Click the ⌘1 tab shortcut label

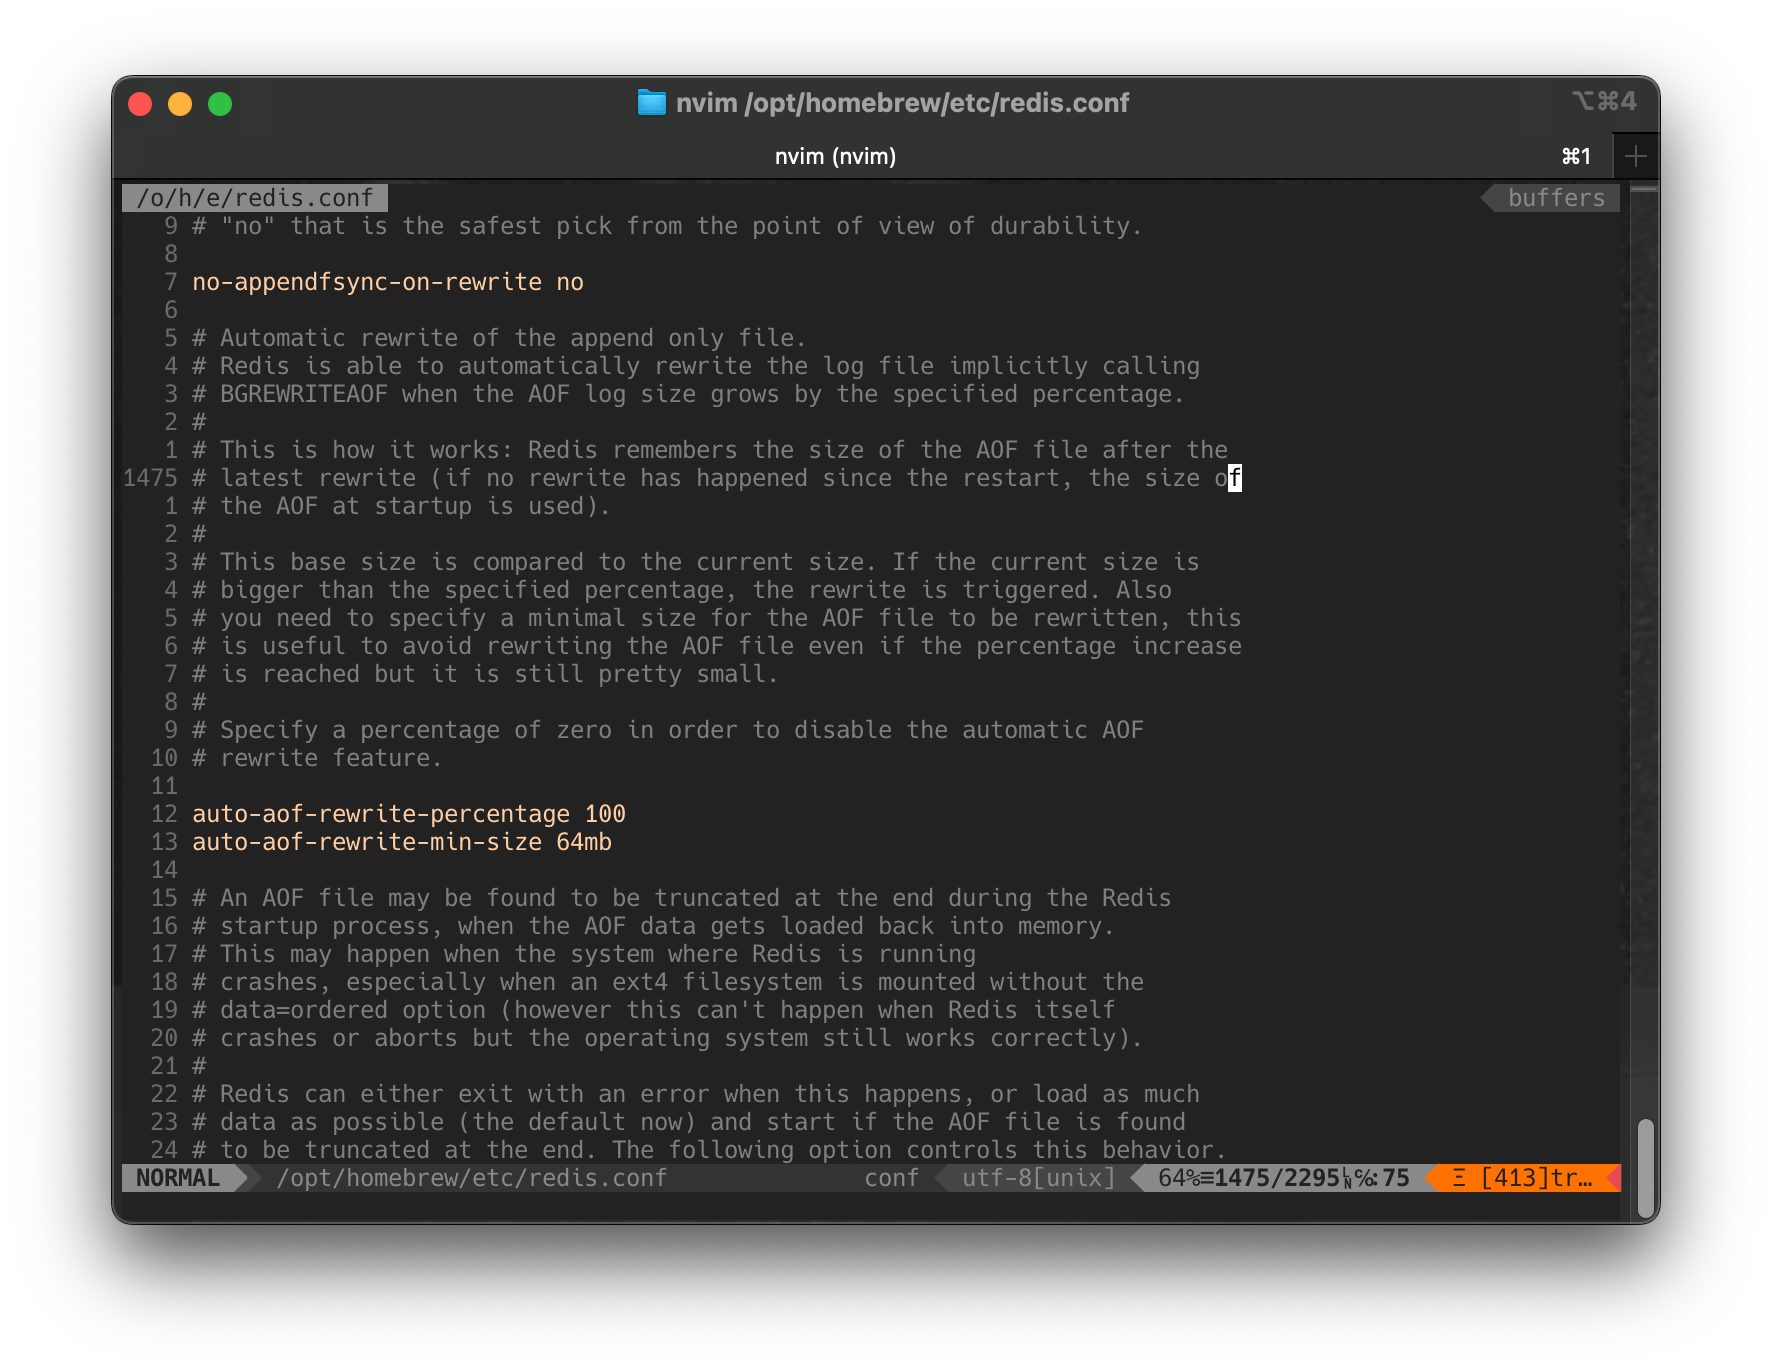pos(1576,156)
